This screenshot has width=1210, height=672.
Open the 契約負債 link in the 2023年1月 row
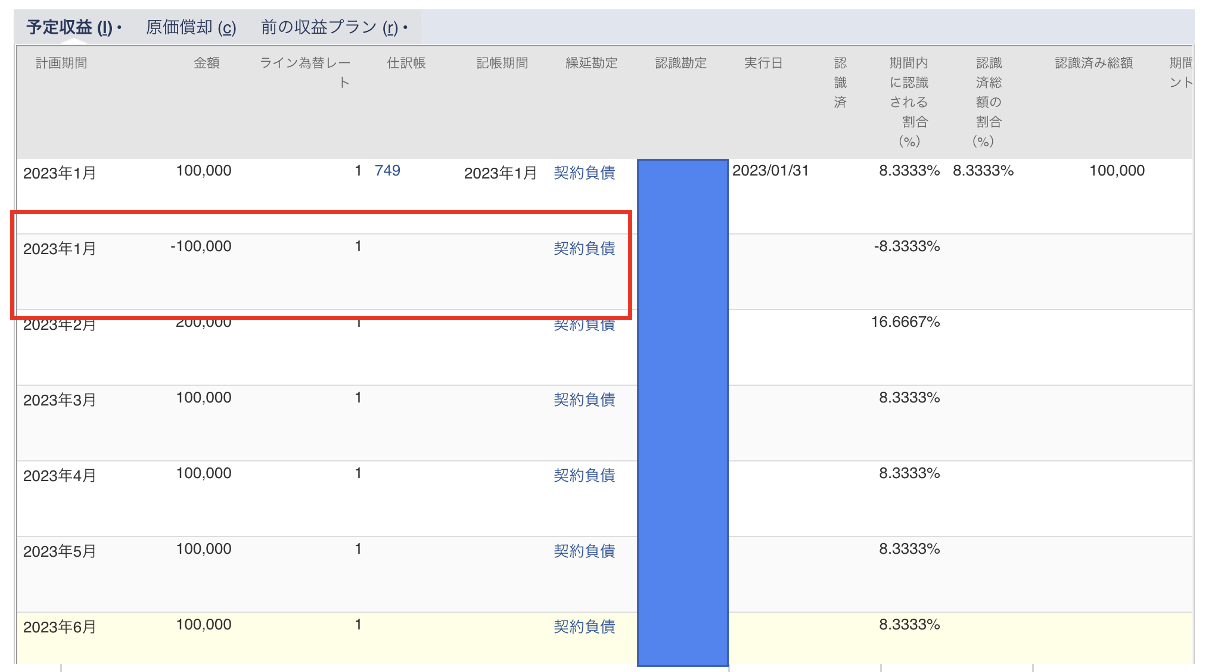583,172
